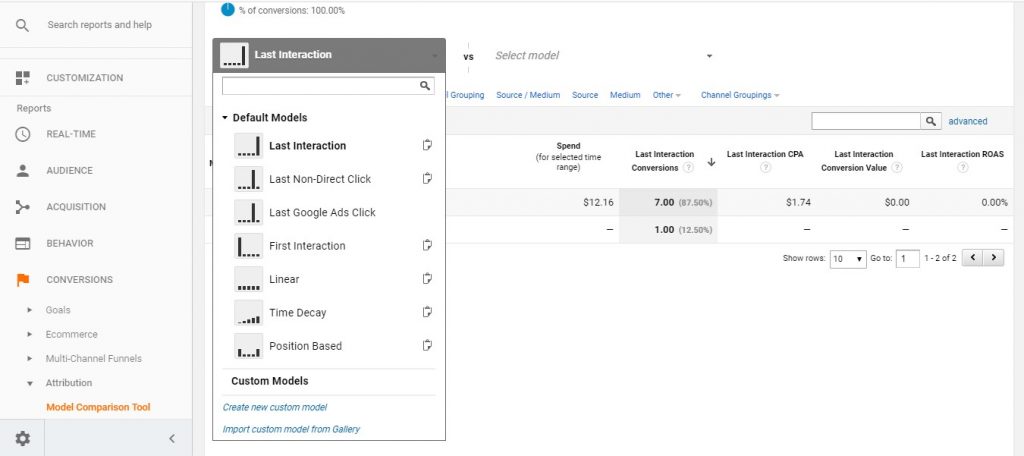Copy the Last Non-Direct Click model
The image size is (1024, 456).
click(x=427, y=178)
